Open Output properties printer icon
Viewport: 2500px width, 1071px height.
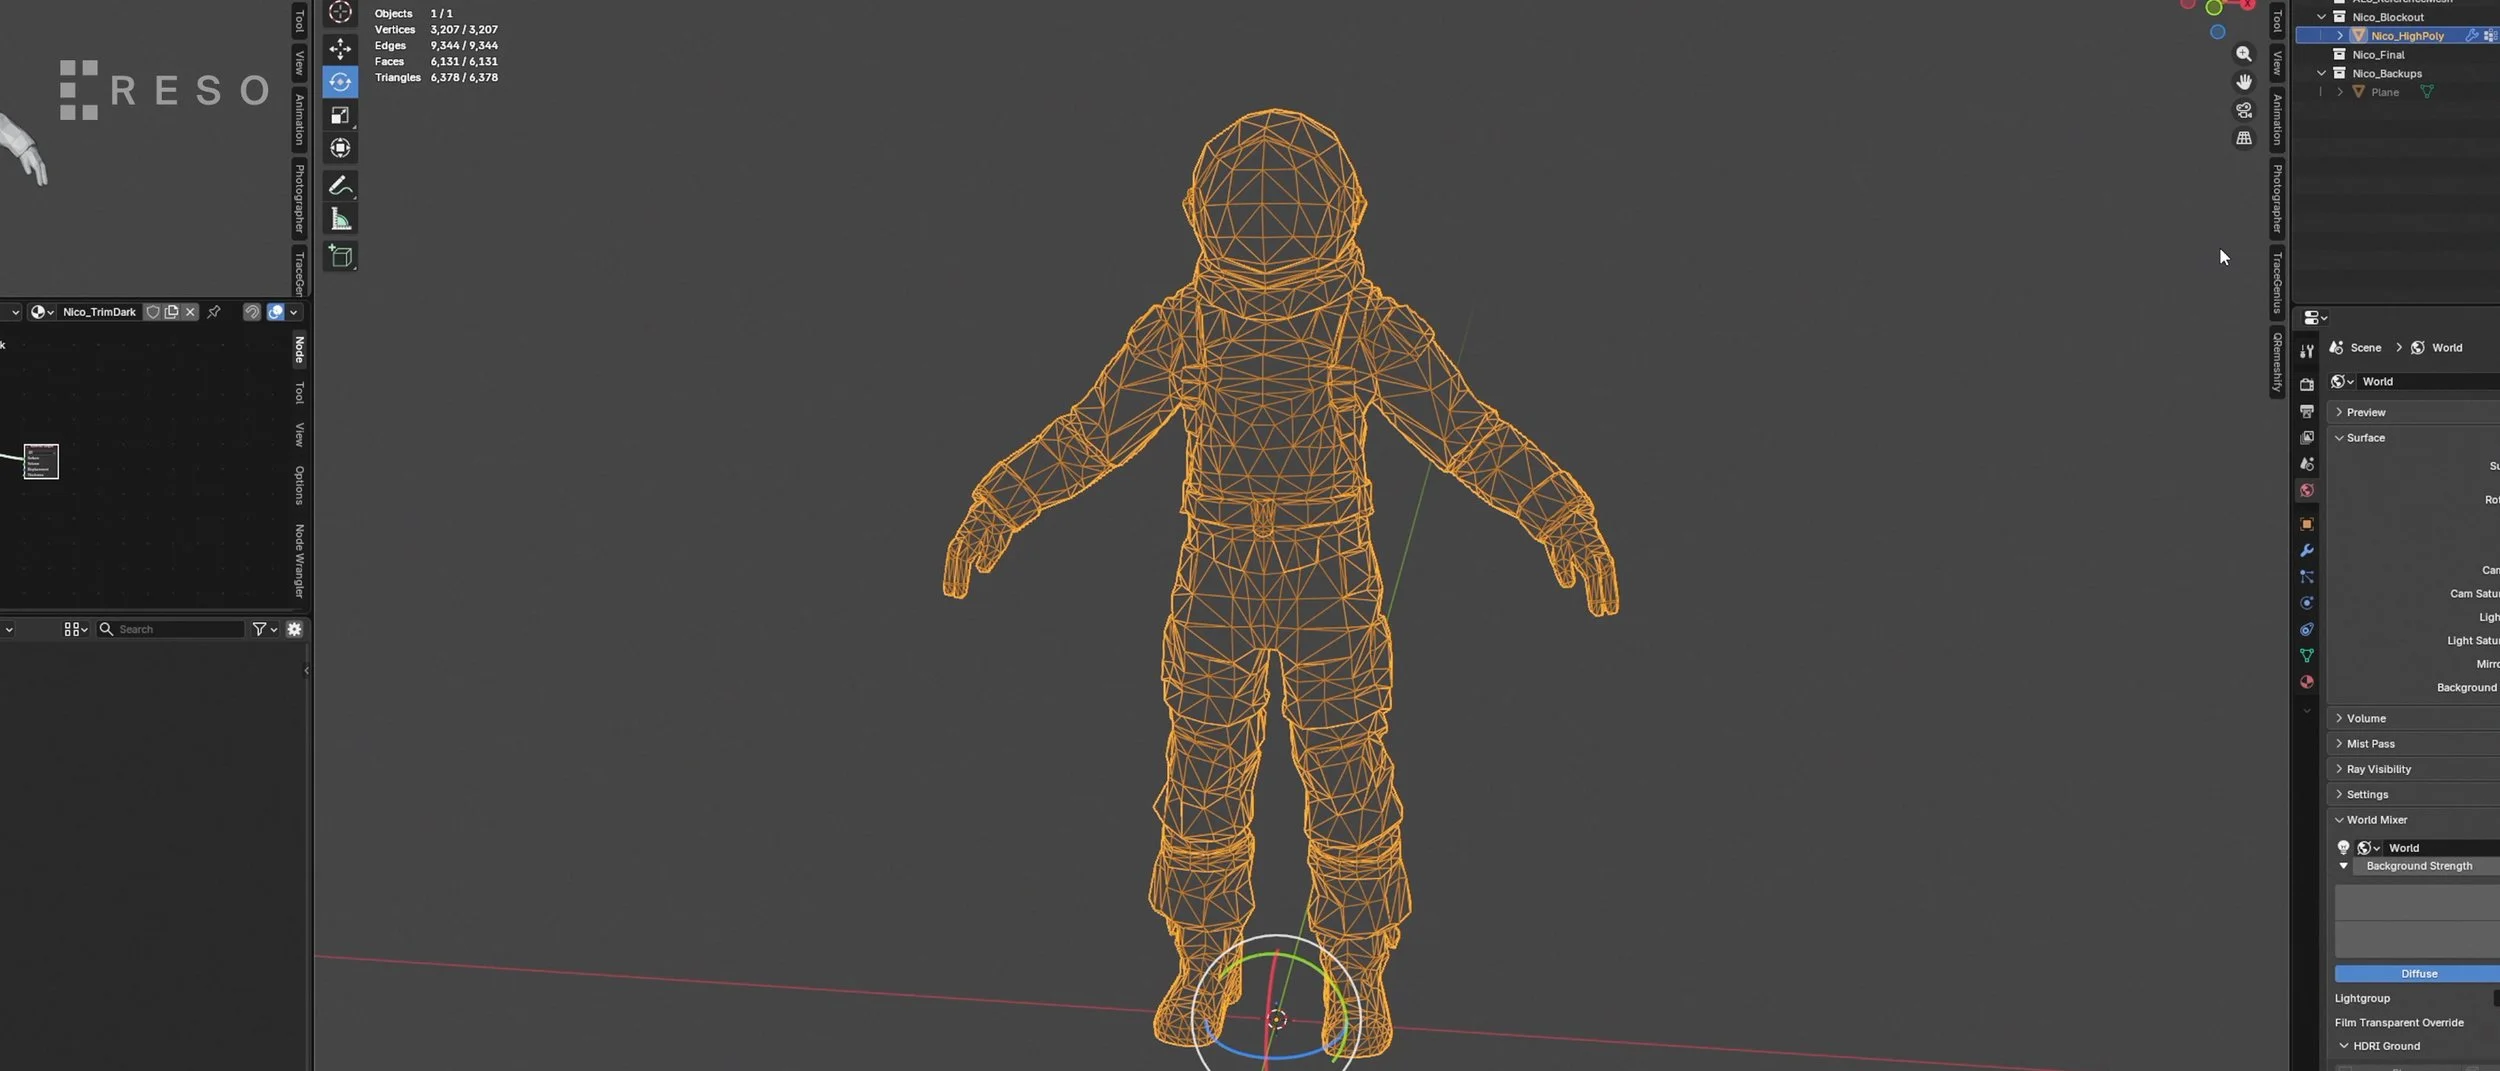coord(2306,411)
